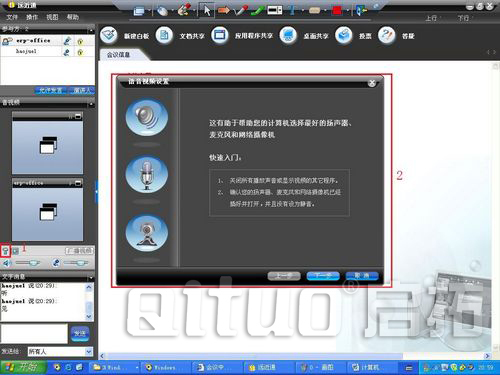Click the mouse icon in top toolbar

coord(162,11)
